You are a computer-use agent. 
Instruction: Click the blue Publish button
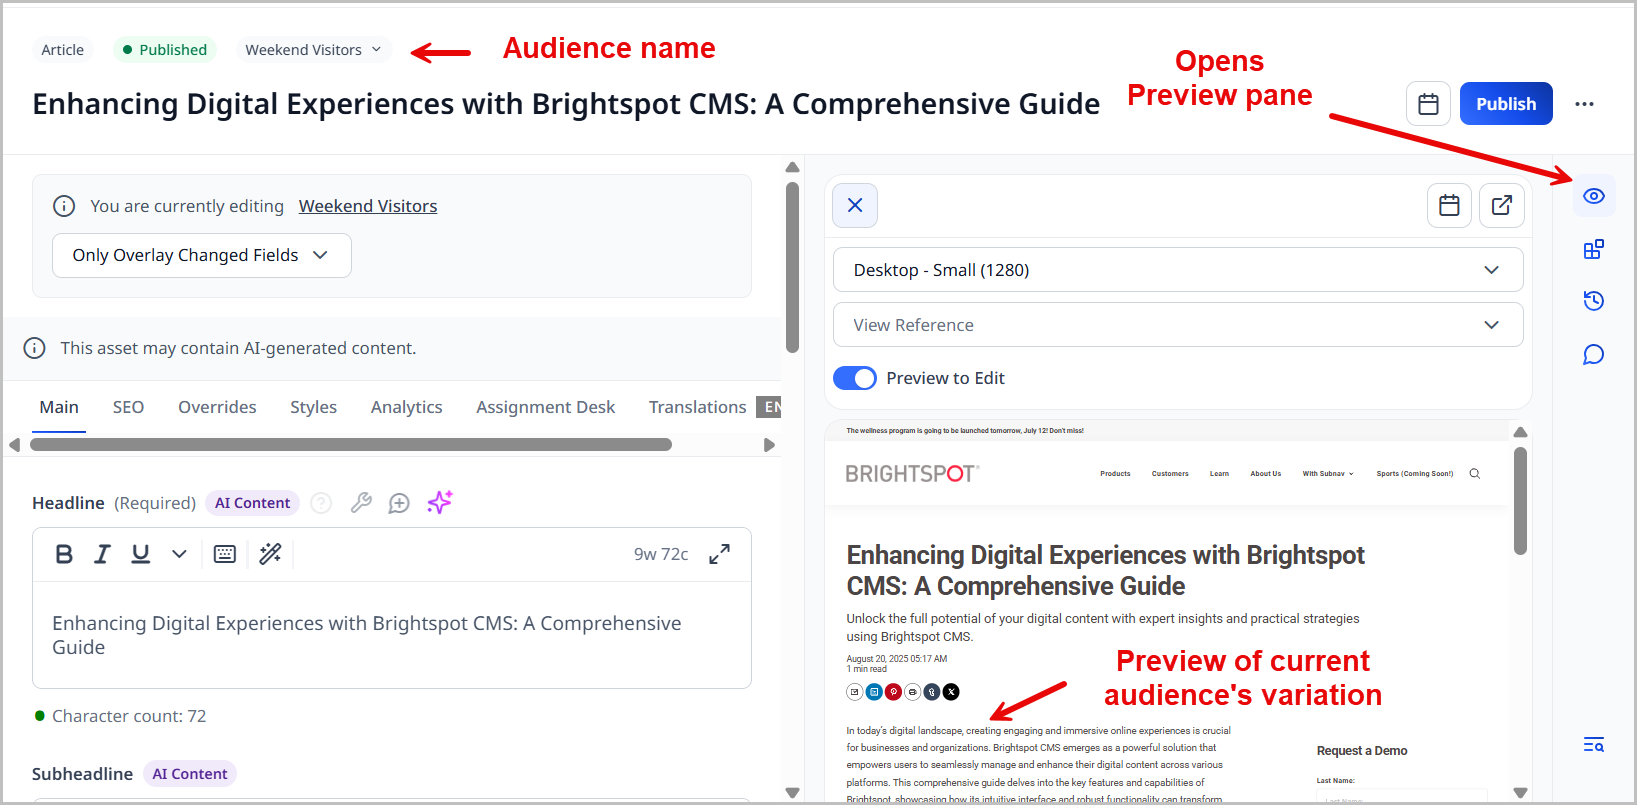(1506, 104)
